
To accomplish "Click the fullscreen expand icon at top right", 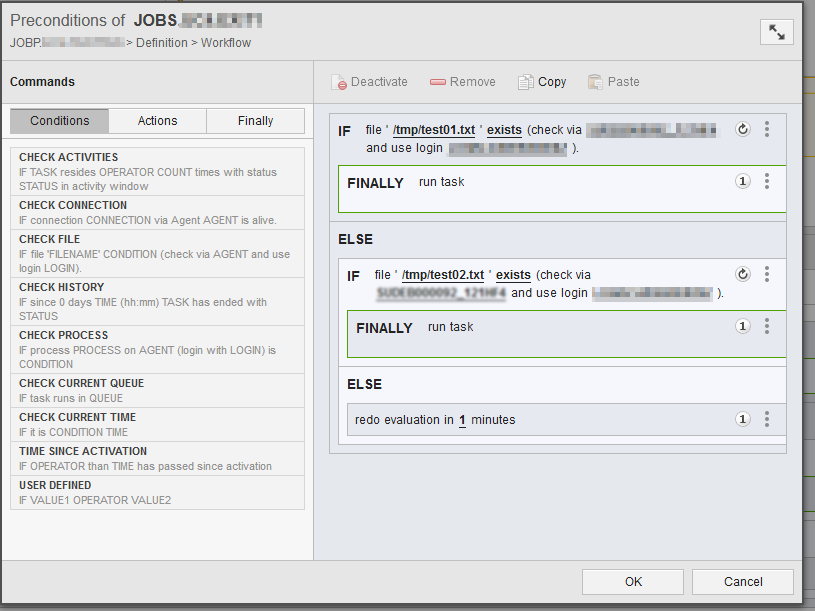I will point(777,31).
